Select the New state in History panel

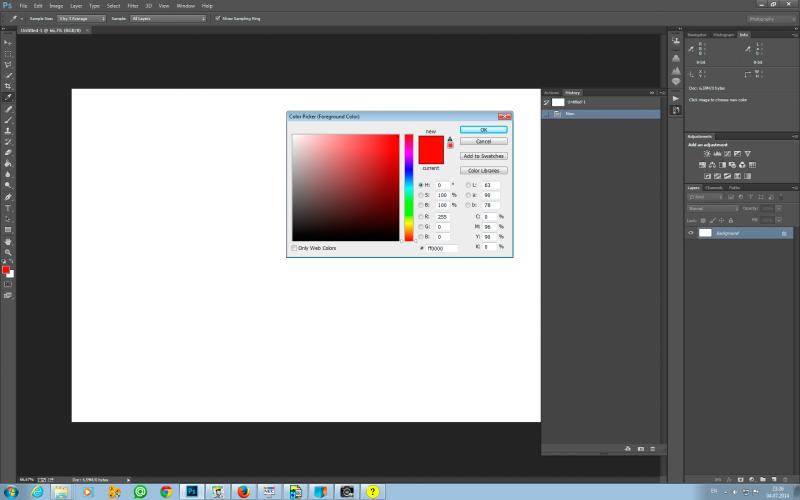(601, 114)
